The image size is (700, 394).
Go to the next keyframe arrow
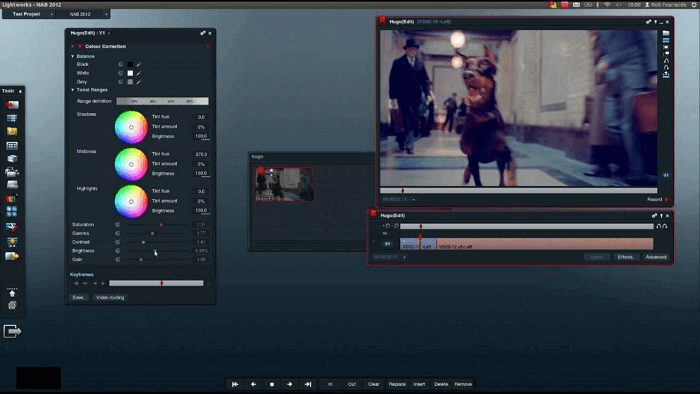point(103,283)
